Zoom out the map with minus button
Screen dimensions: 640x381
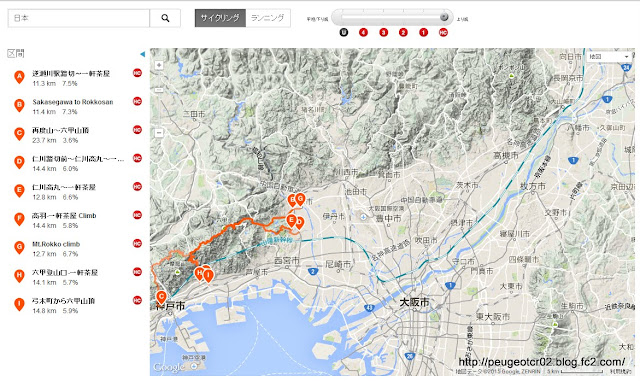point(159,133)
